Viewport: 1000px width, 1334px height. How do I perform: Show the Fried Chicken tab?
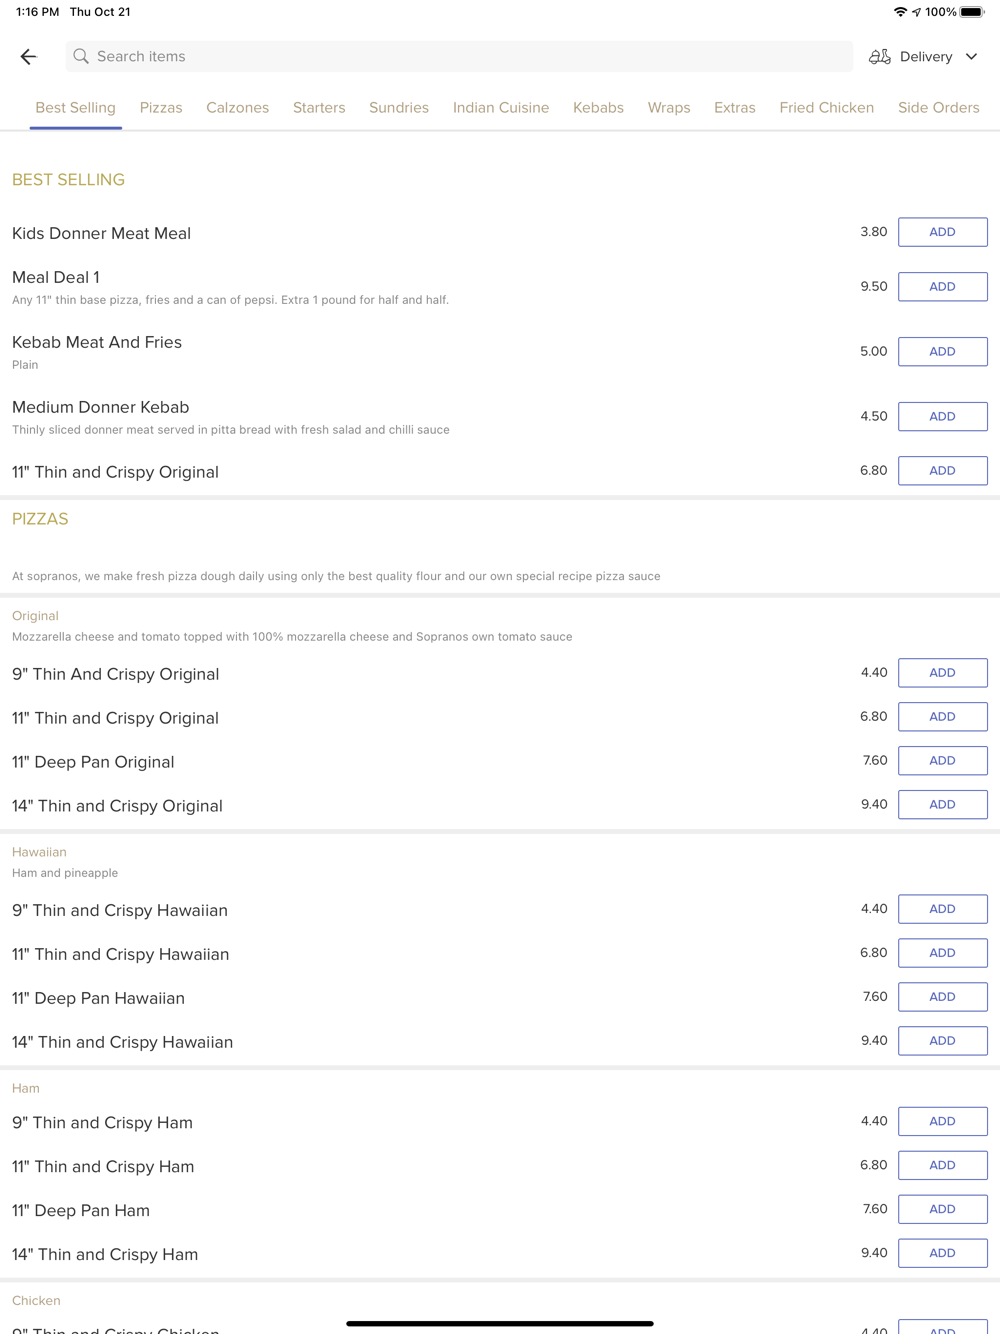pos(826,108)
